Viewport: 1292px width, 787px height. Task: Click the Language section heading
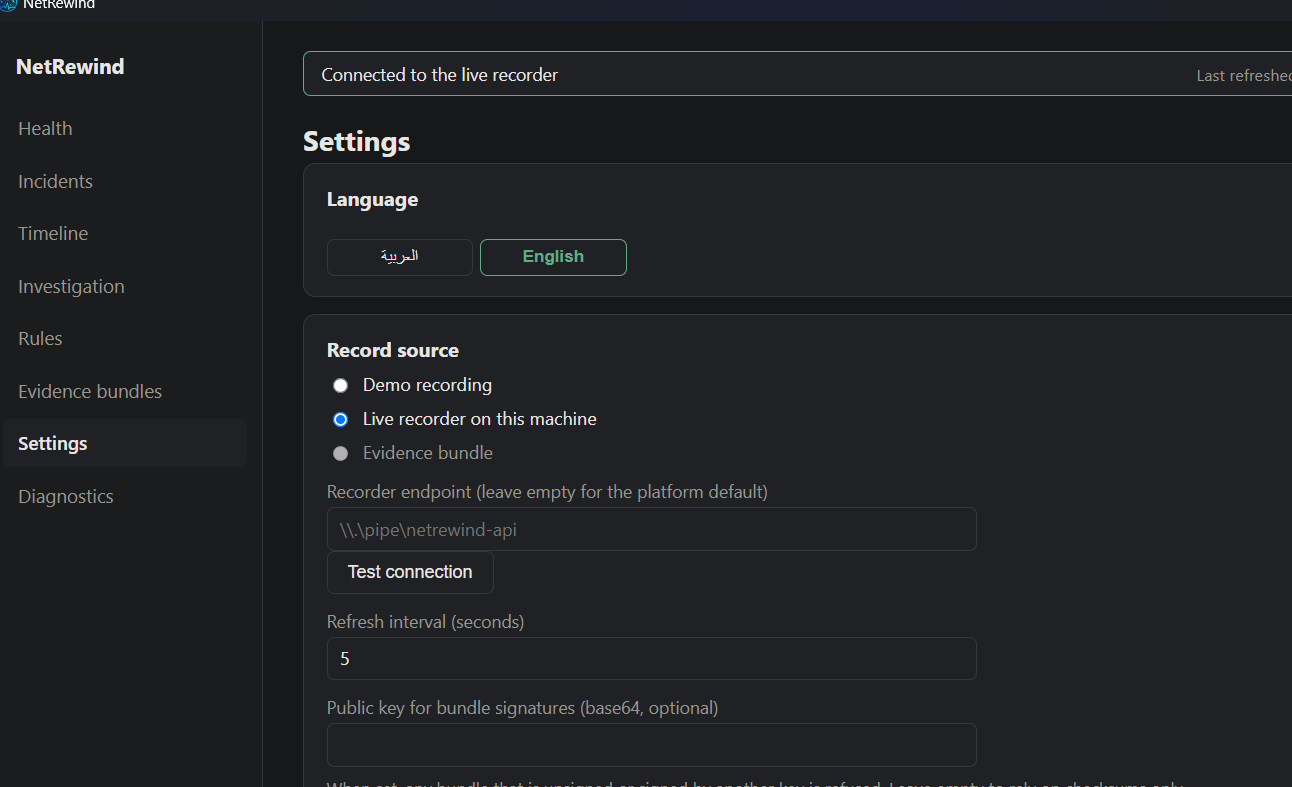click(372, 200)
